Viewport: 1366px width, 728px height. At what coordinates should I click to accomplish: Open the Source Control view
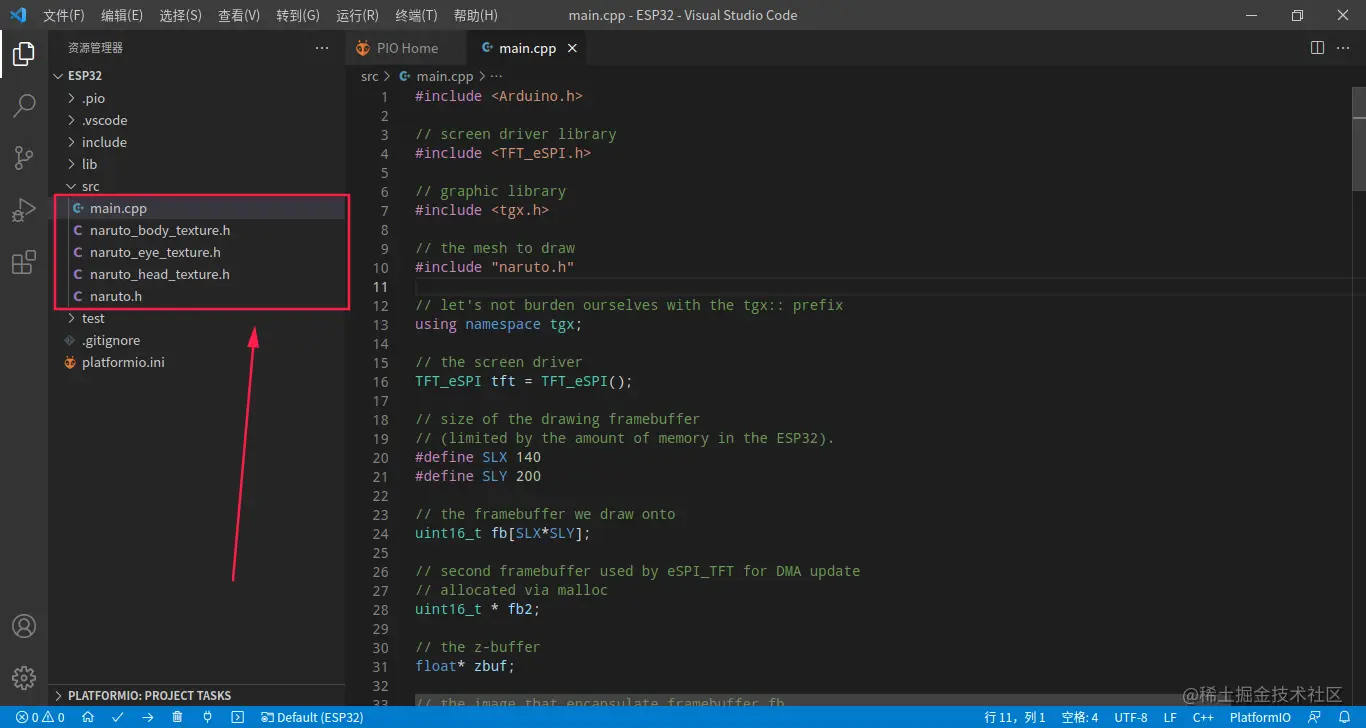23,157
